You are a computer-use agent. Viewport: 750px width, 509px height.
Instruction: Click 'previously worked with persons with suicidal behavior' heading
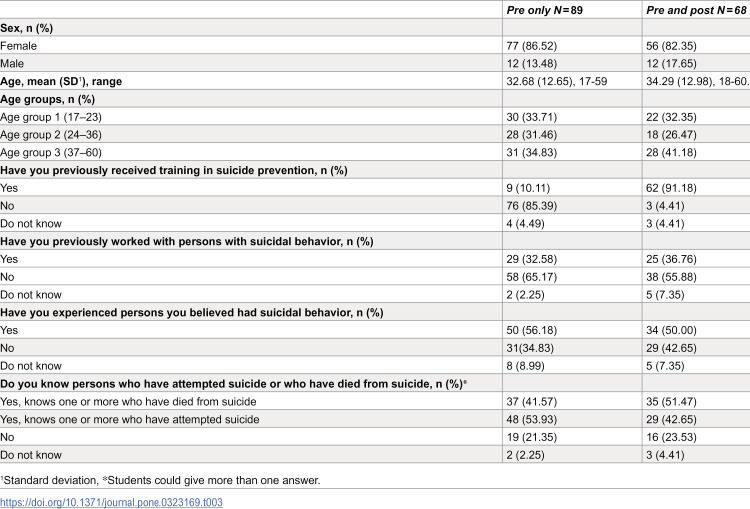[x=187, y=242]
